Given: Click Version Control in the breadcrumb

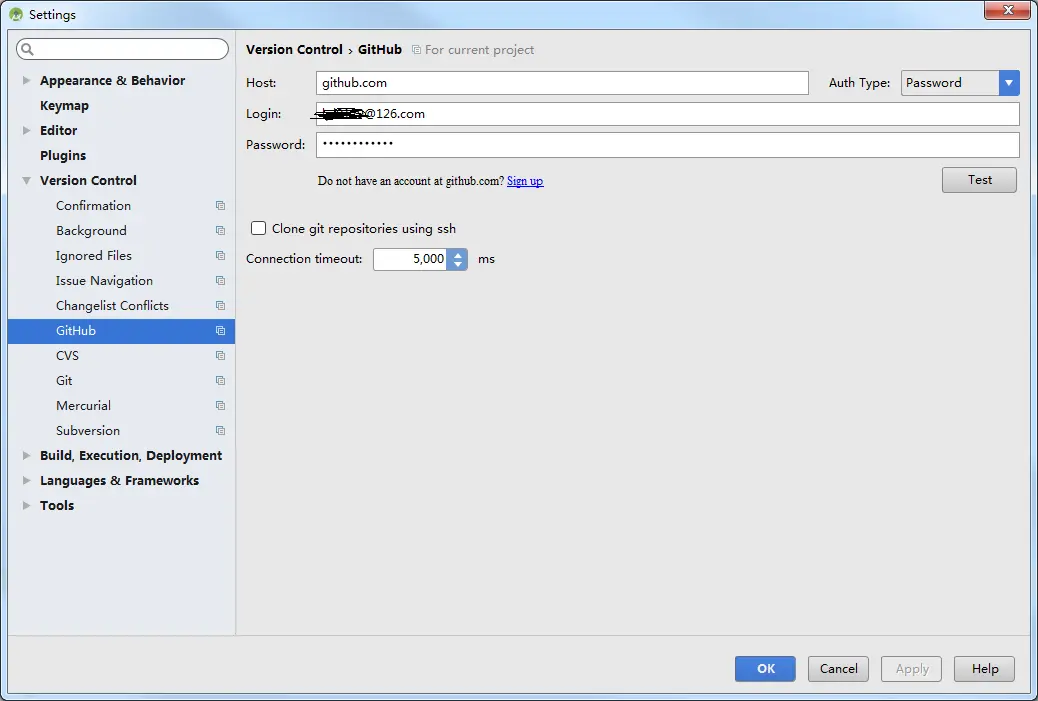Looking at the screenshot, I should point(294,50).
